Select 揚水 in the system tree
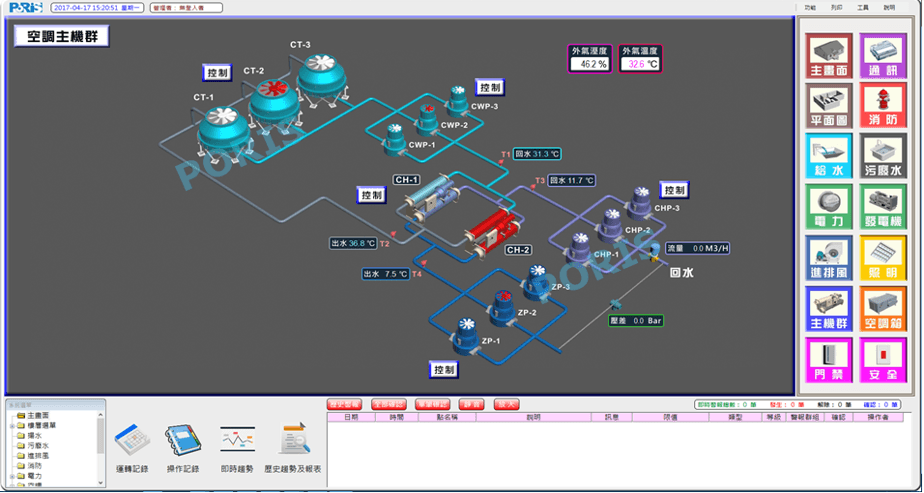 [x=35, y=436]
